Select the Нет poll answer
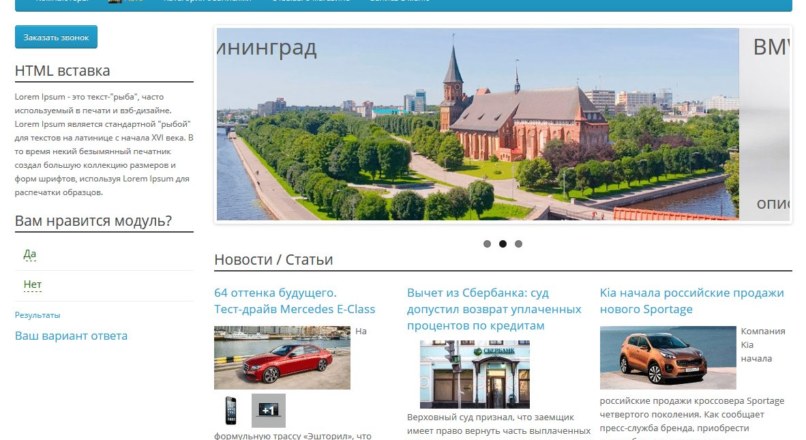This screenshot has width=806, height=440. coord(32,284)
